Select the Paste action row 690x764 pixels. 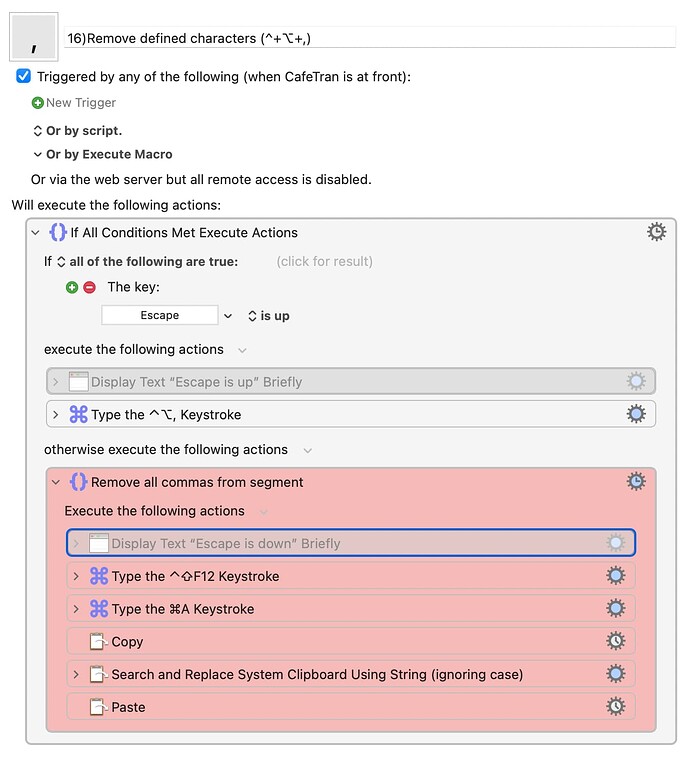tap(351, 707)
